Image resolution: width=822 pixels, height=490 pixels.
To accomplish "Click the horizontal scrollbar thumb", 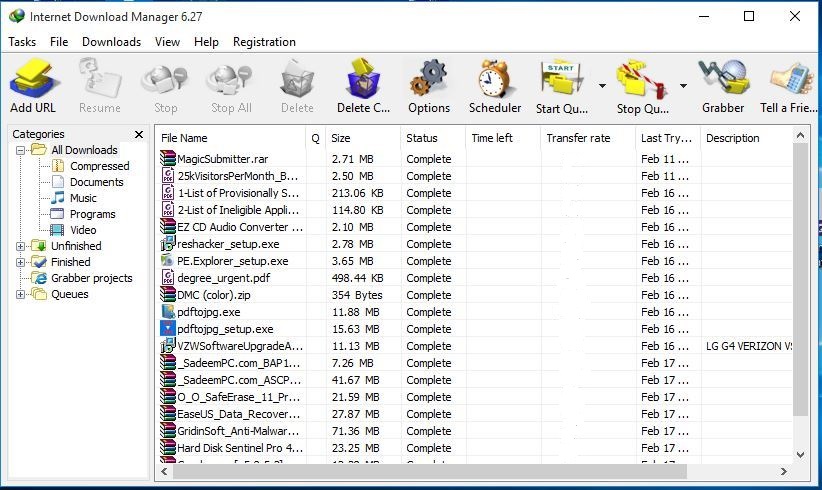I will tap(430, 472).
